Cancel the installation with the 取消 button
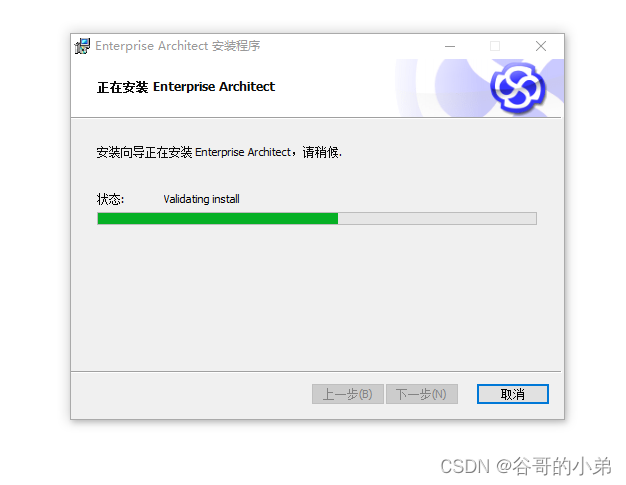Viewport: 626px width, 485px height. tap(513, 394)
